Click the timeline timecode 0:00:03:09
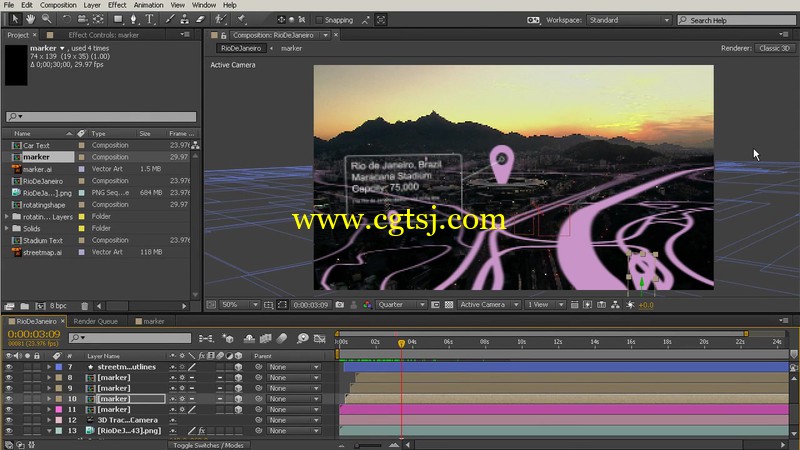The image size is (800, 450). tap(34, 334)
